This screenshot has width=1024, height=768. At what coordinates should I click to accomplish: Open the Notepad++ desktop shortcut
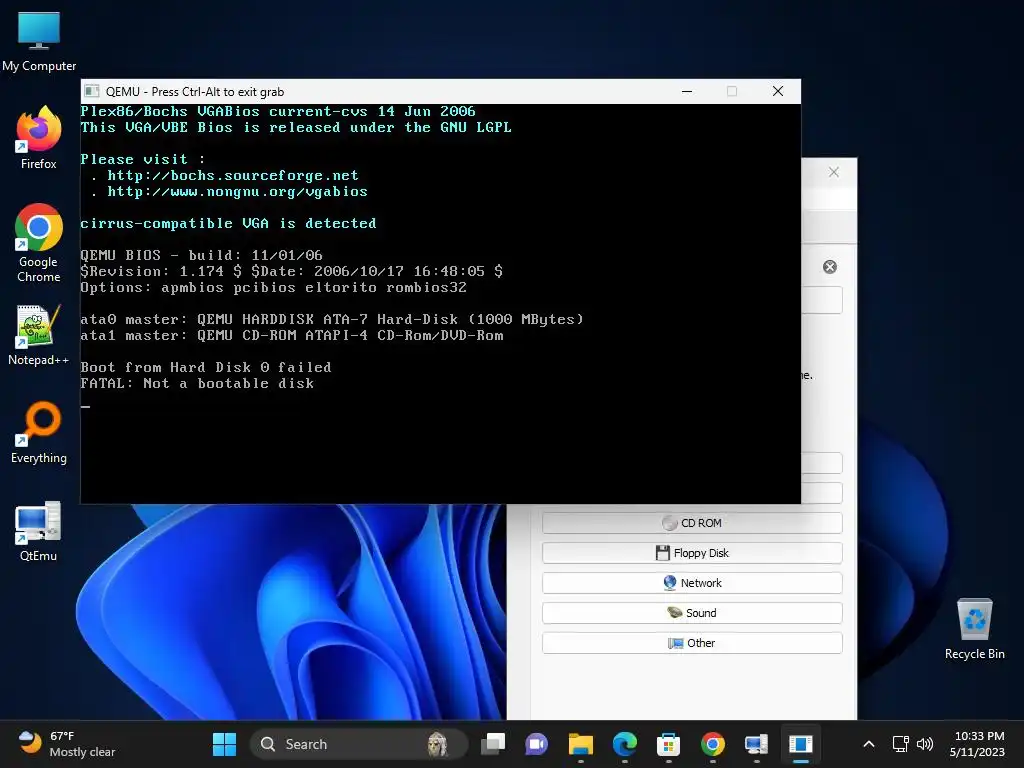[x=39, y=335]
